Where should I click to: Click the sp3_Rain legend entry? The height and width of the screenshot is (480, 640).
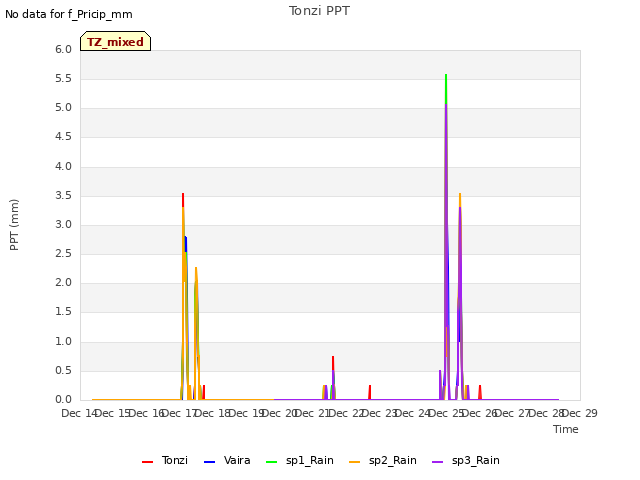click(x=466, y=460)
